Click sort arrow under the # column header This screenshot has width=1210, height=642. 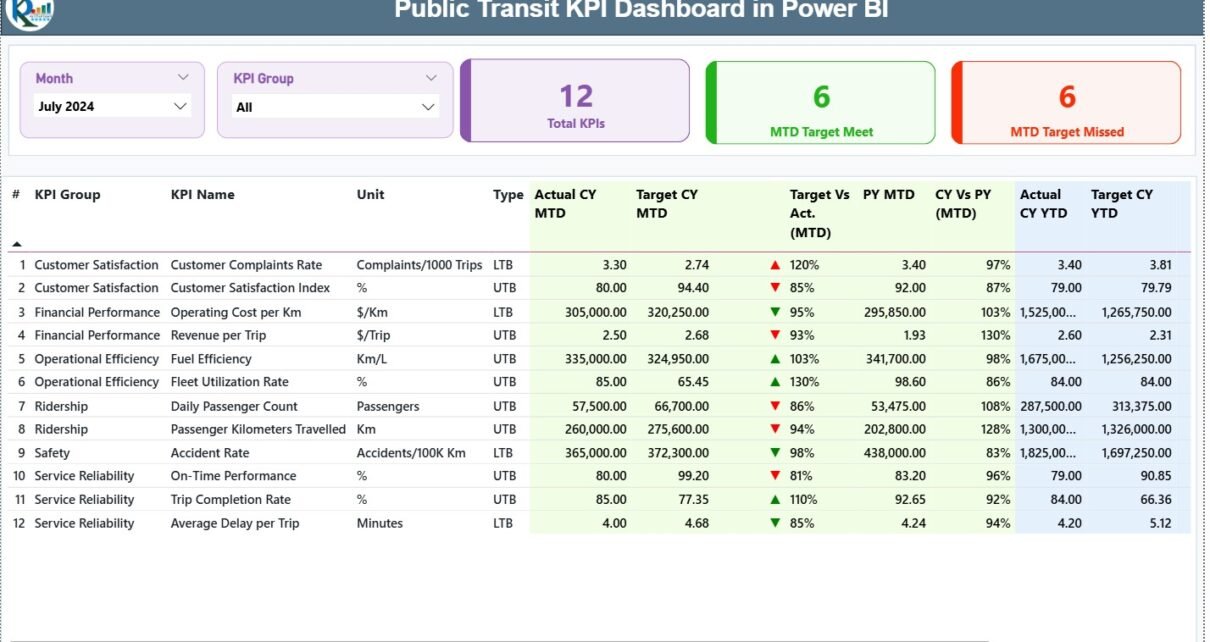coord(16,244)
